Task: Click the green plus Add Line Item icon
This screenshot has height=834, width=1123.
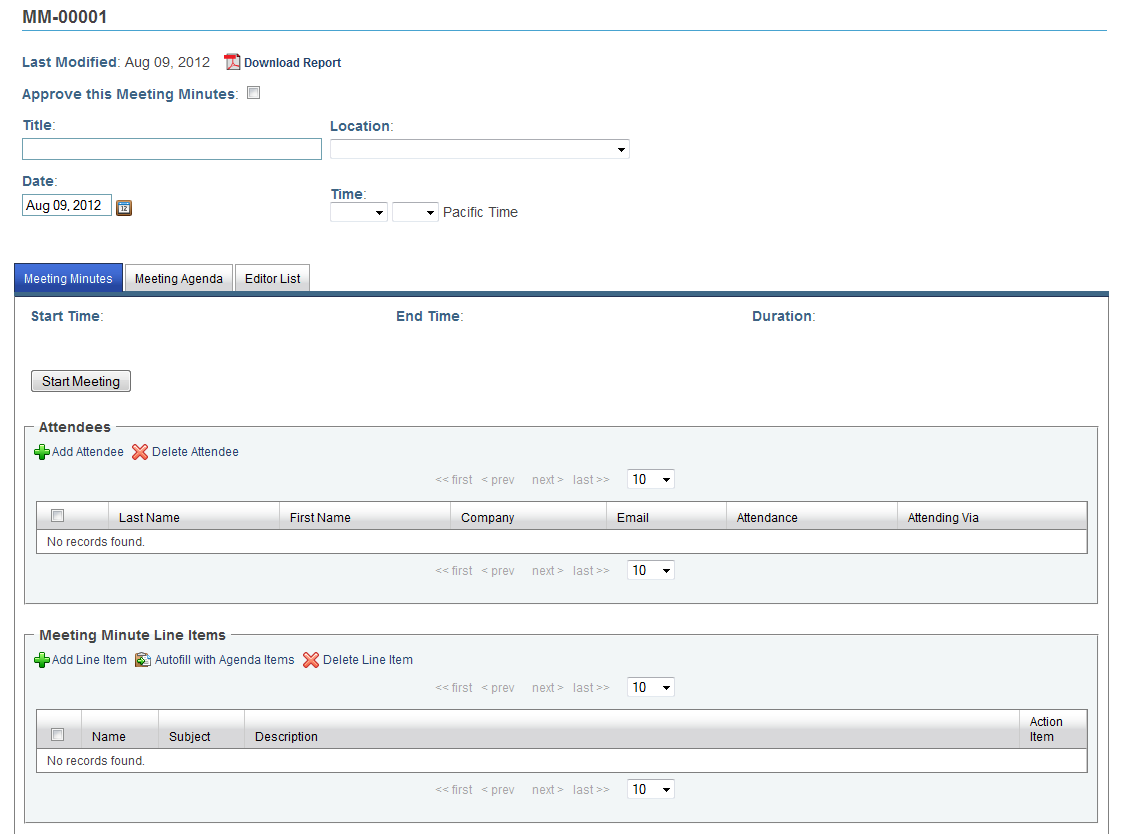Action: tap(42, 660)
